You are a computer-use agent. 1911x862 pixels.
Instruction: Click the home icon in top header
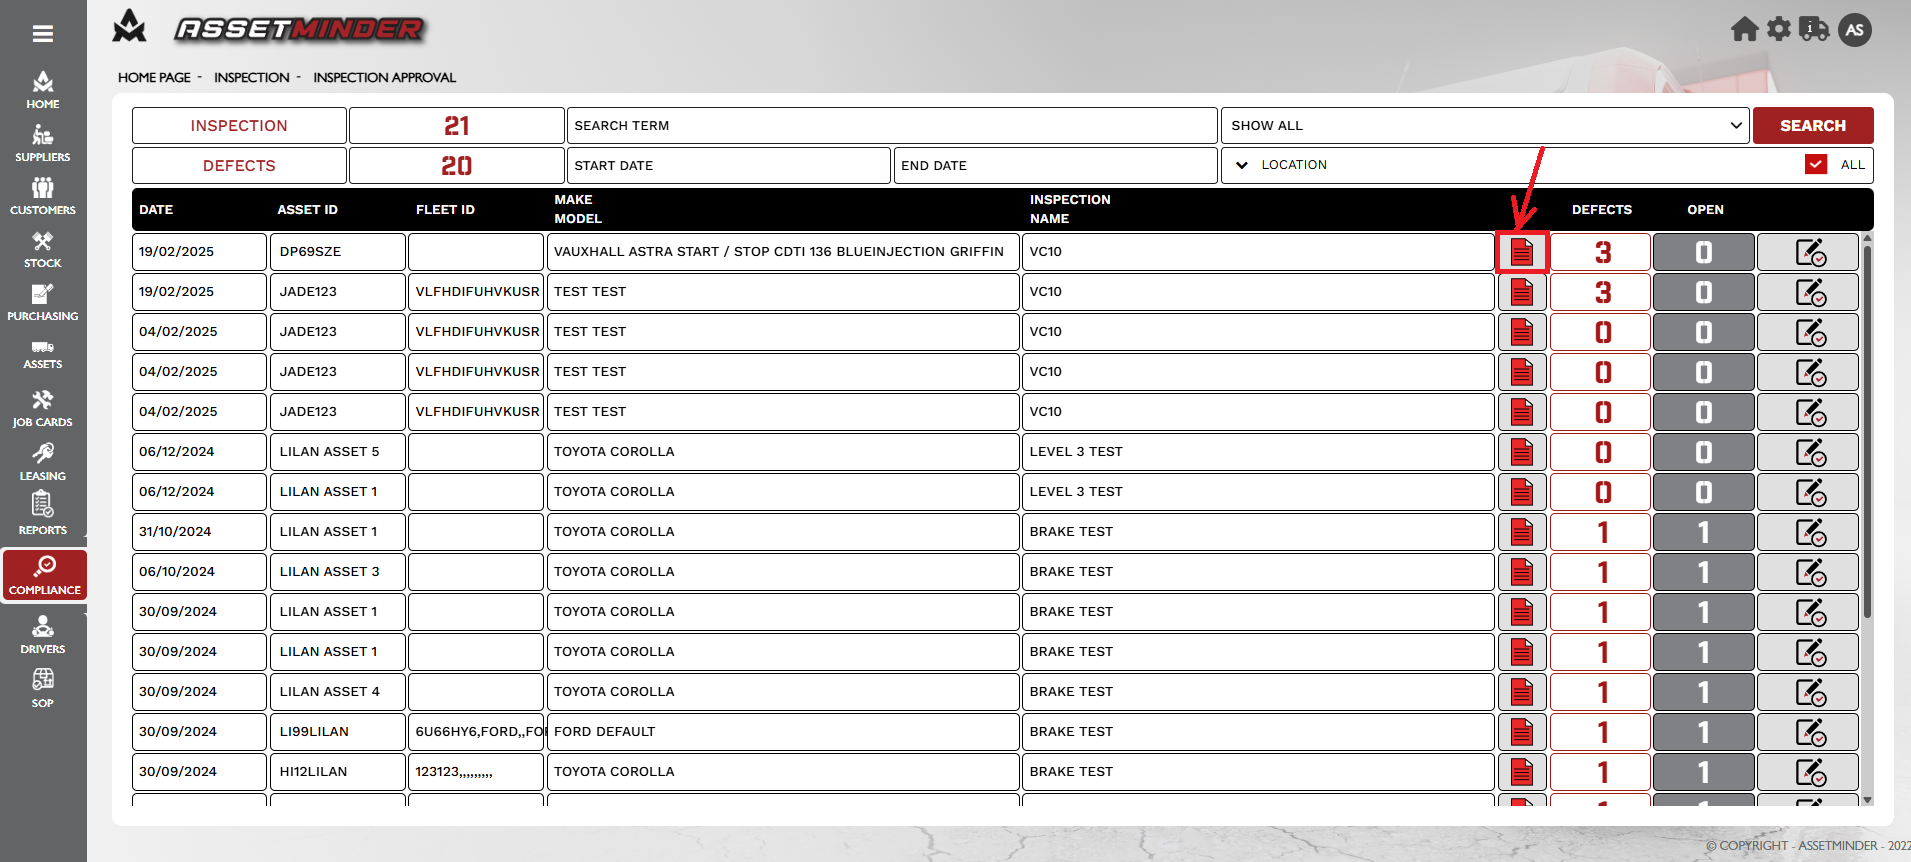1745,29
